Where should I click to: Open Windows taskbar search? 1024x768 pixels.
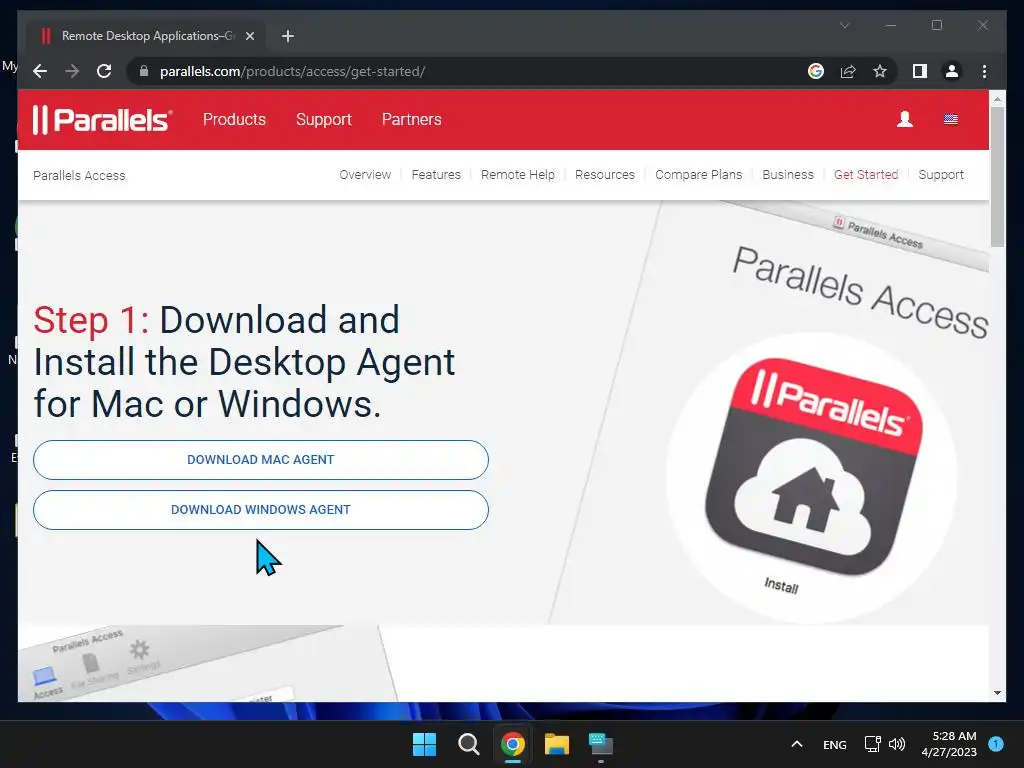(468, 744)
